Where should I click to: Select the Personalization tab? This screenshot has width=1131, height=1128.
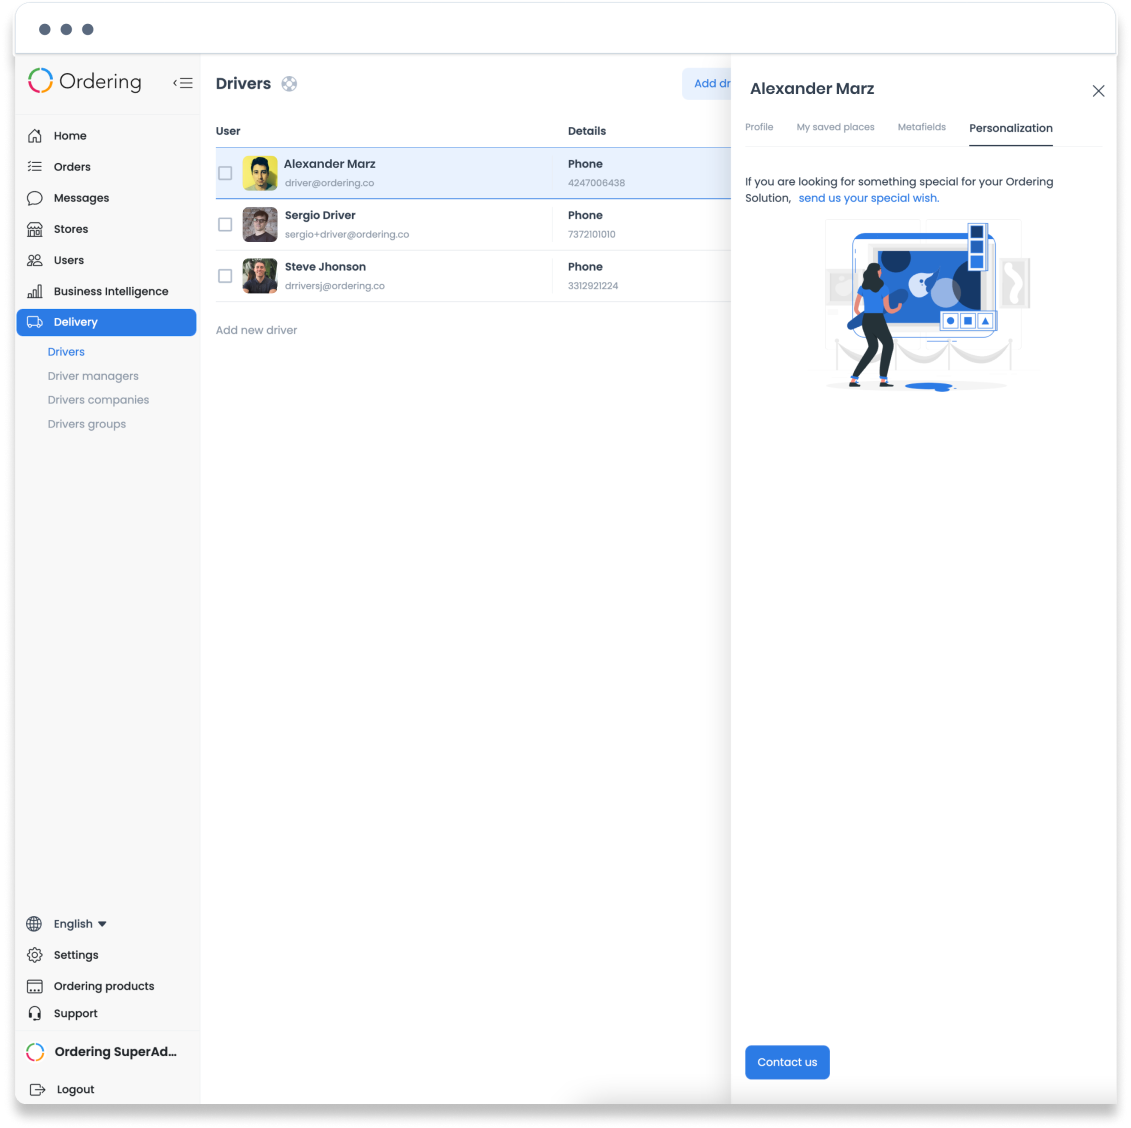click(x=1011, y=128)
